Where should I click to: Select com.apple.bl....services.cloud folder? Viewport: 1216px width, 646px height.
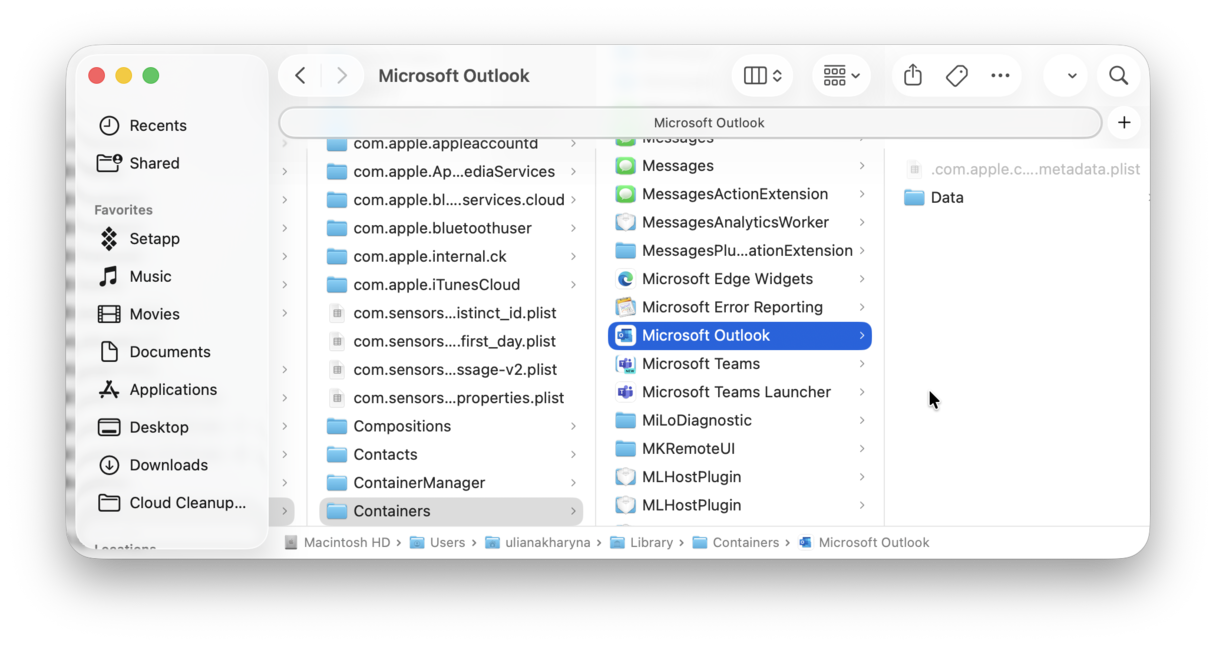452,200
